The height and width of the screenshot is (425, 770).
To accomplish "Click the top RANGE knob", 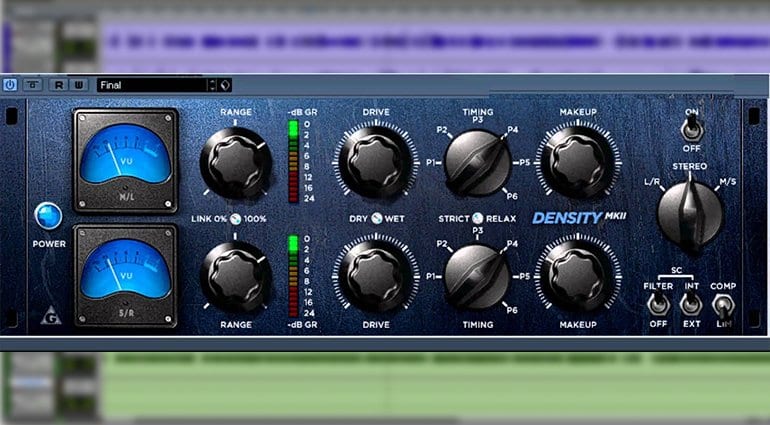I will [236, 162].
